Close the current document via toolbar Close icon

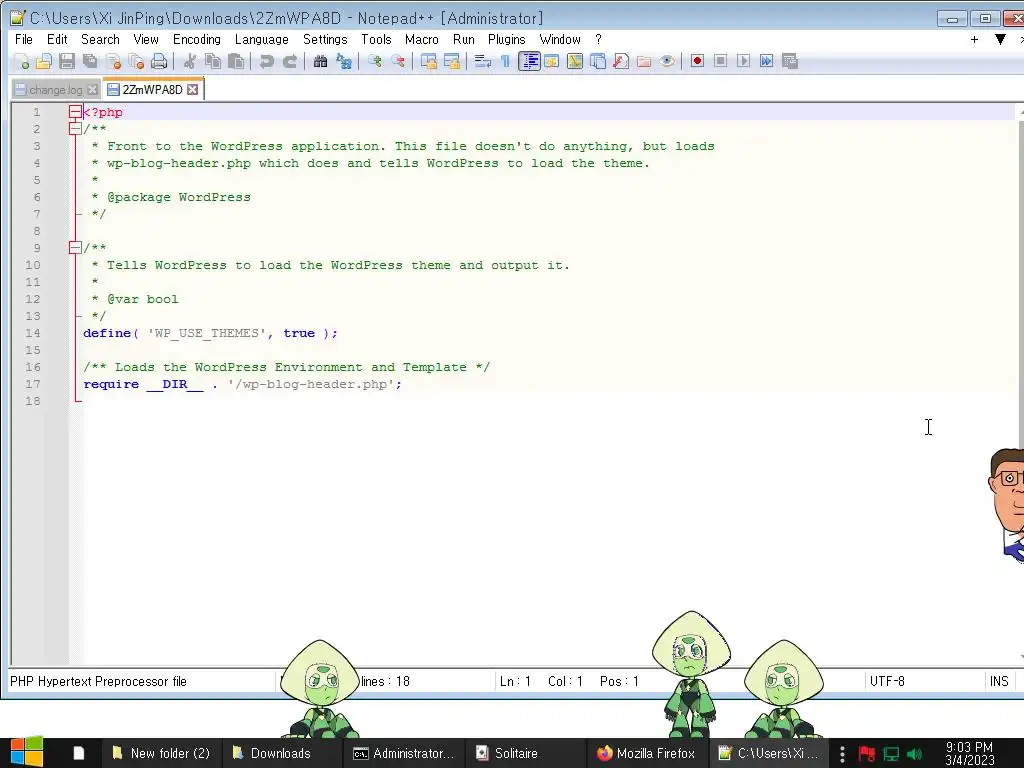pos(114,61)
